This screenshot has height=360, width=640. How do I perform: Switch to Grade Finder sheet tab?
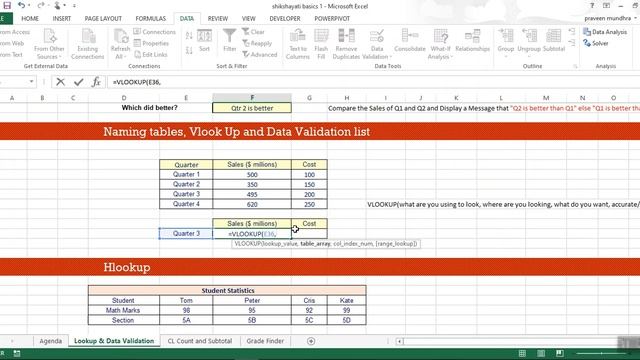265,341
